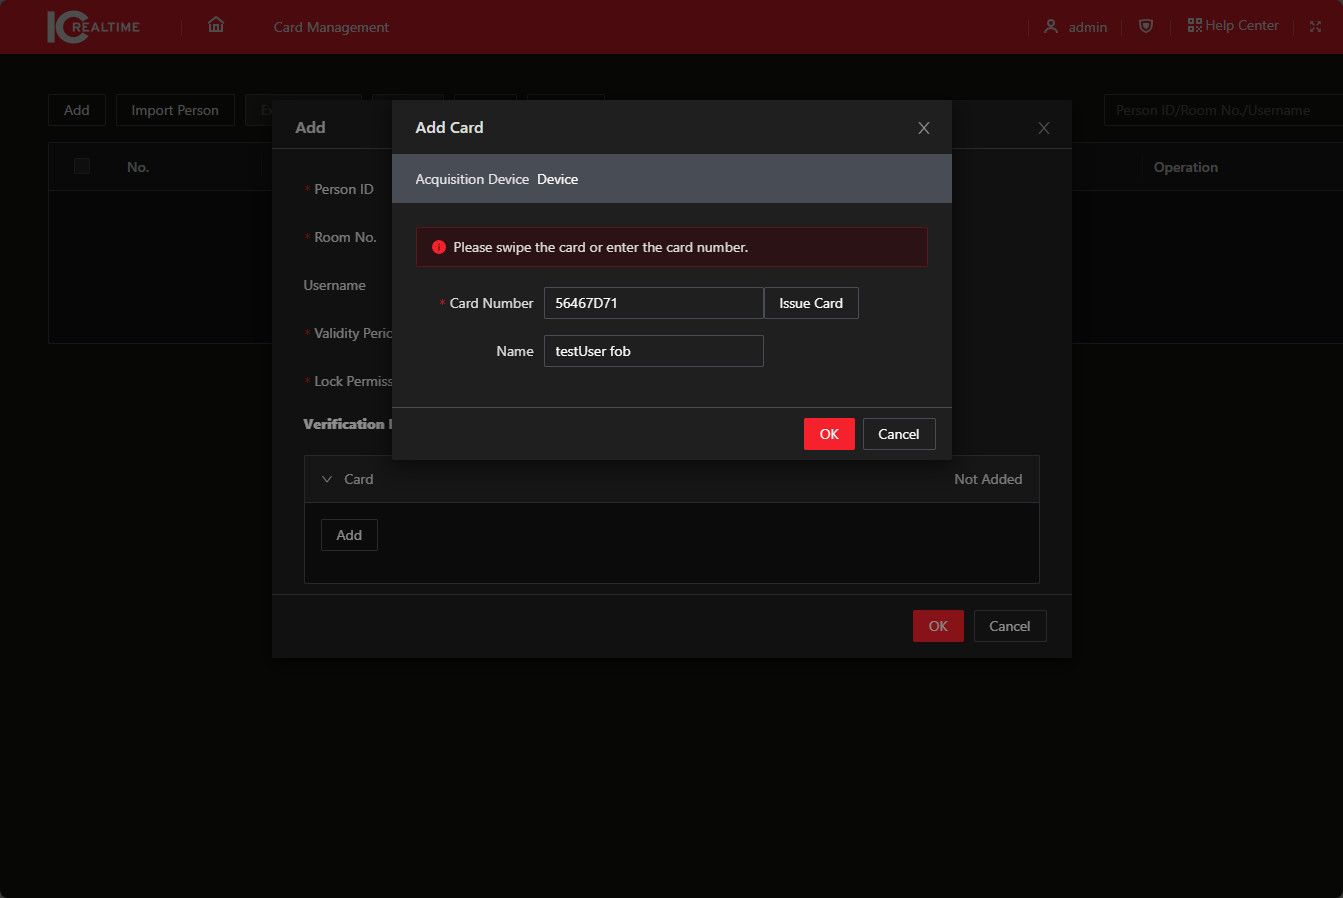Click the red warning icon in alert
1343x898 pixels.
(439, 247)
